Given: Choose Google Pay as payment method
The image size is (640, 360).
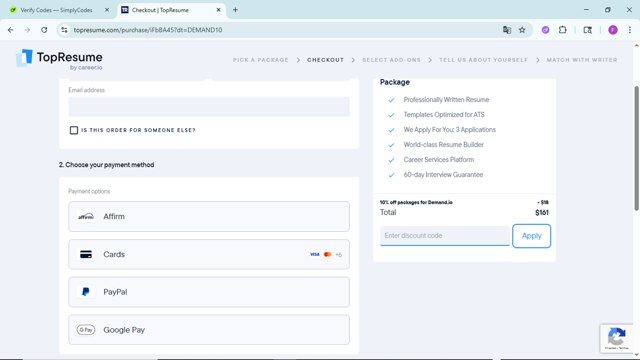Looking at the screenshot, I should (x=209, y=330).
